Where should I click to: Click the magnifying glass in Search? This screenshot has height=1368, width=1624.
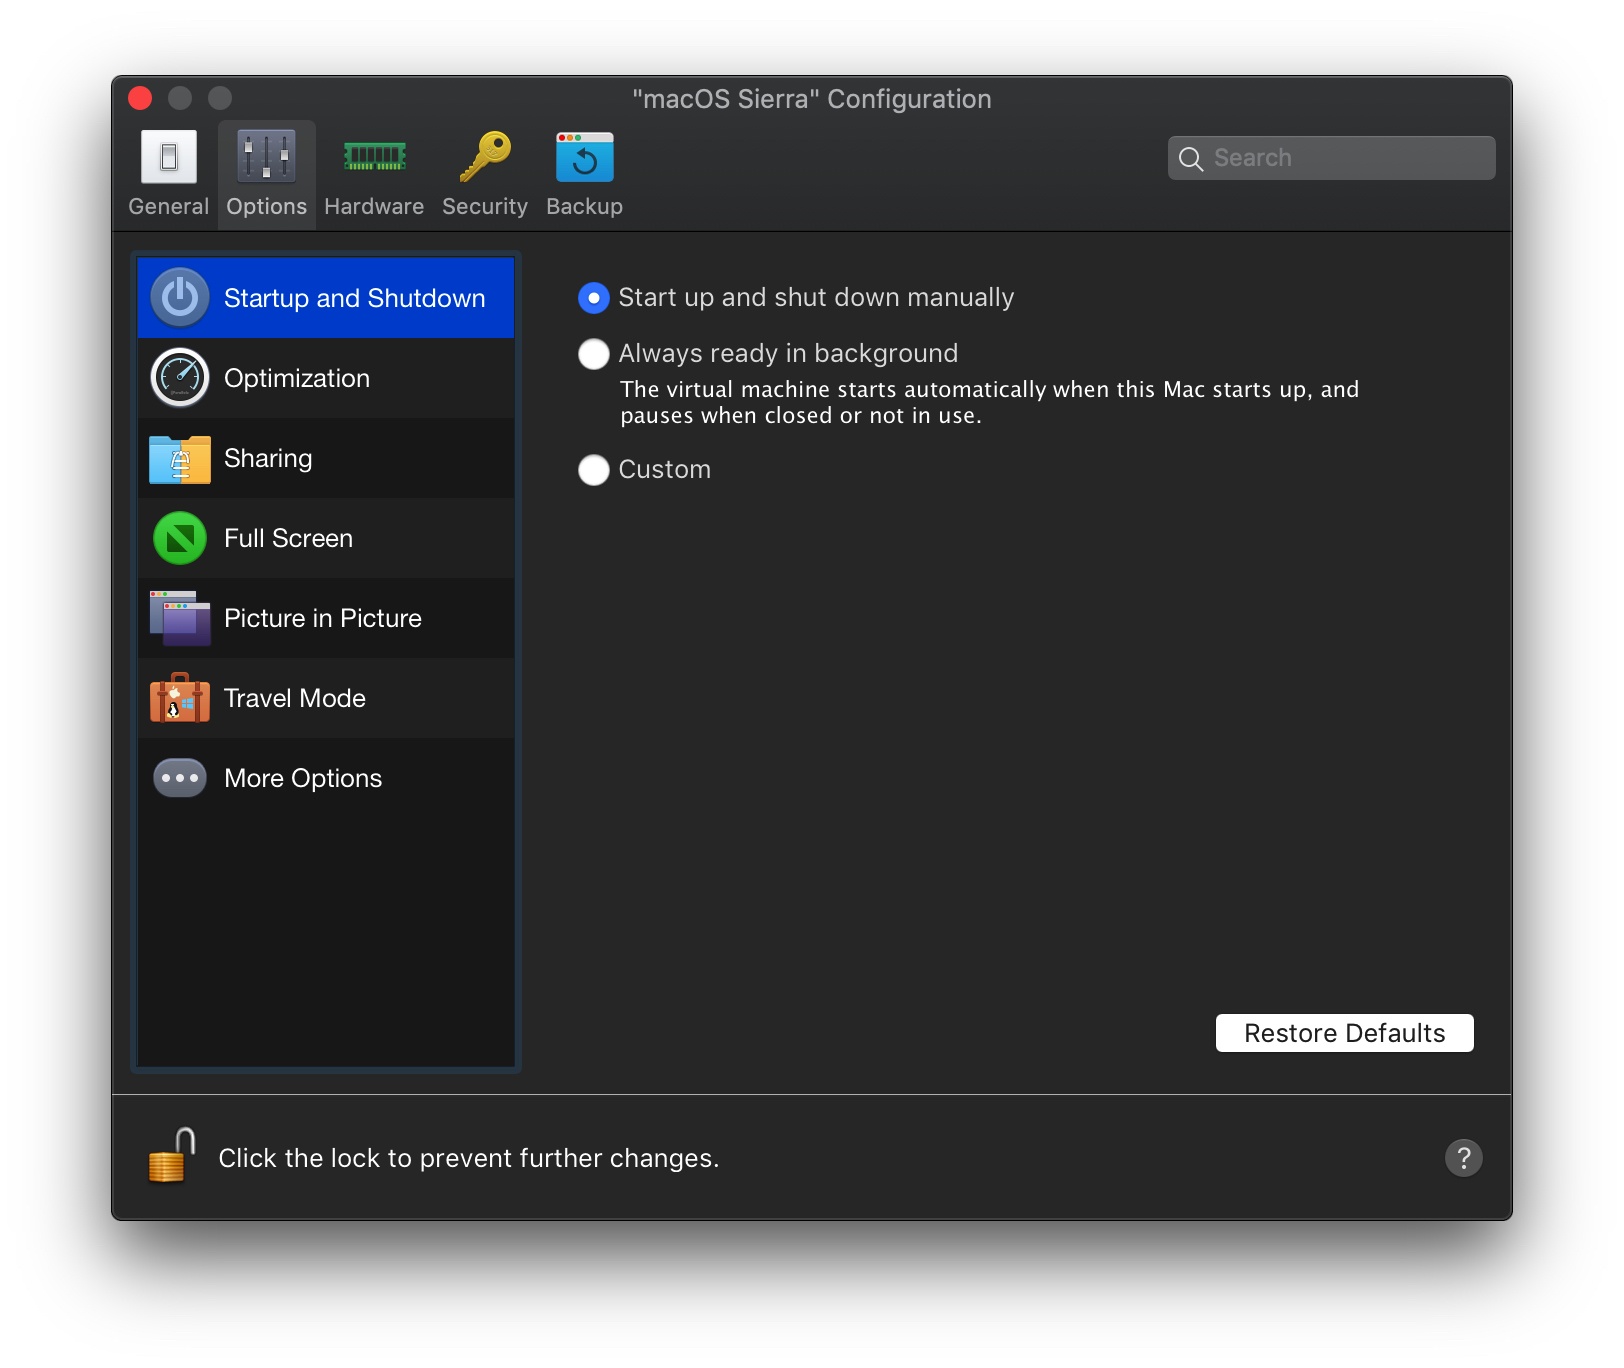1190,159
